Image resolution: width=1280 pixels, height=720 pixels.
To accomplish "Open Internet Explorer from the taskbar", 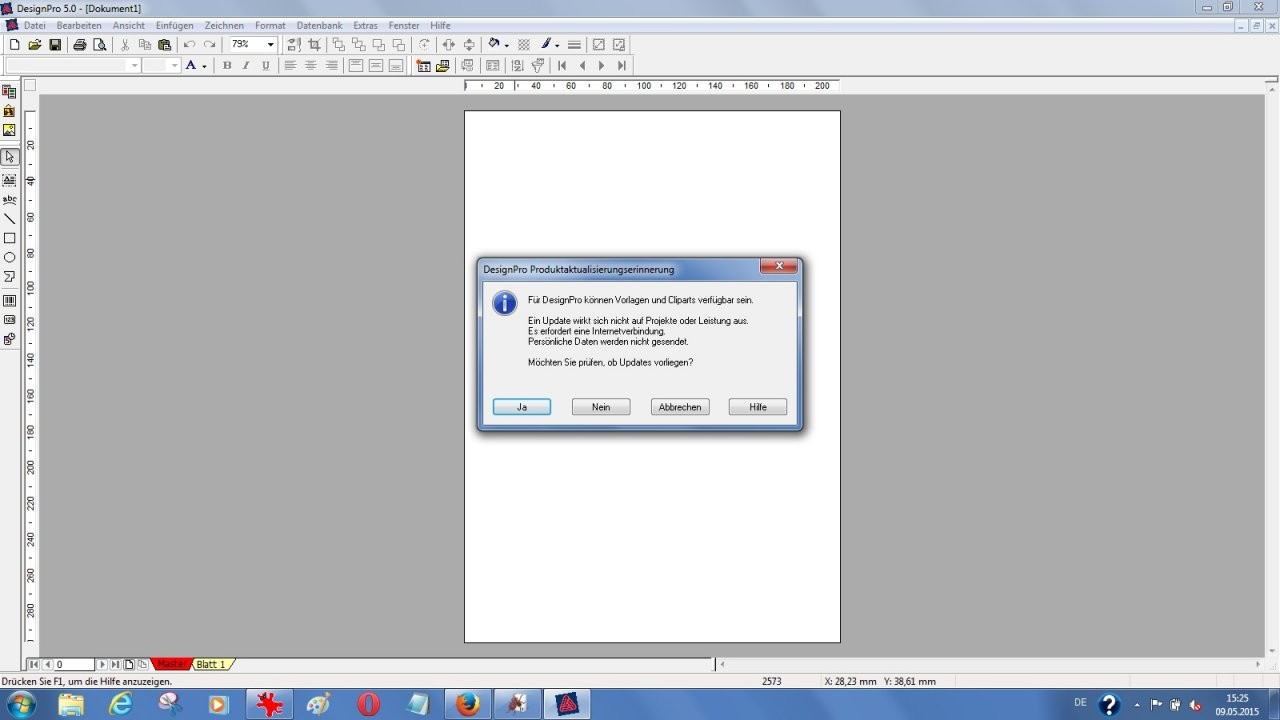I will (x=121, y=704).
